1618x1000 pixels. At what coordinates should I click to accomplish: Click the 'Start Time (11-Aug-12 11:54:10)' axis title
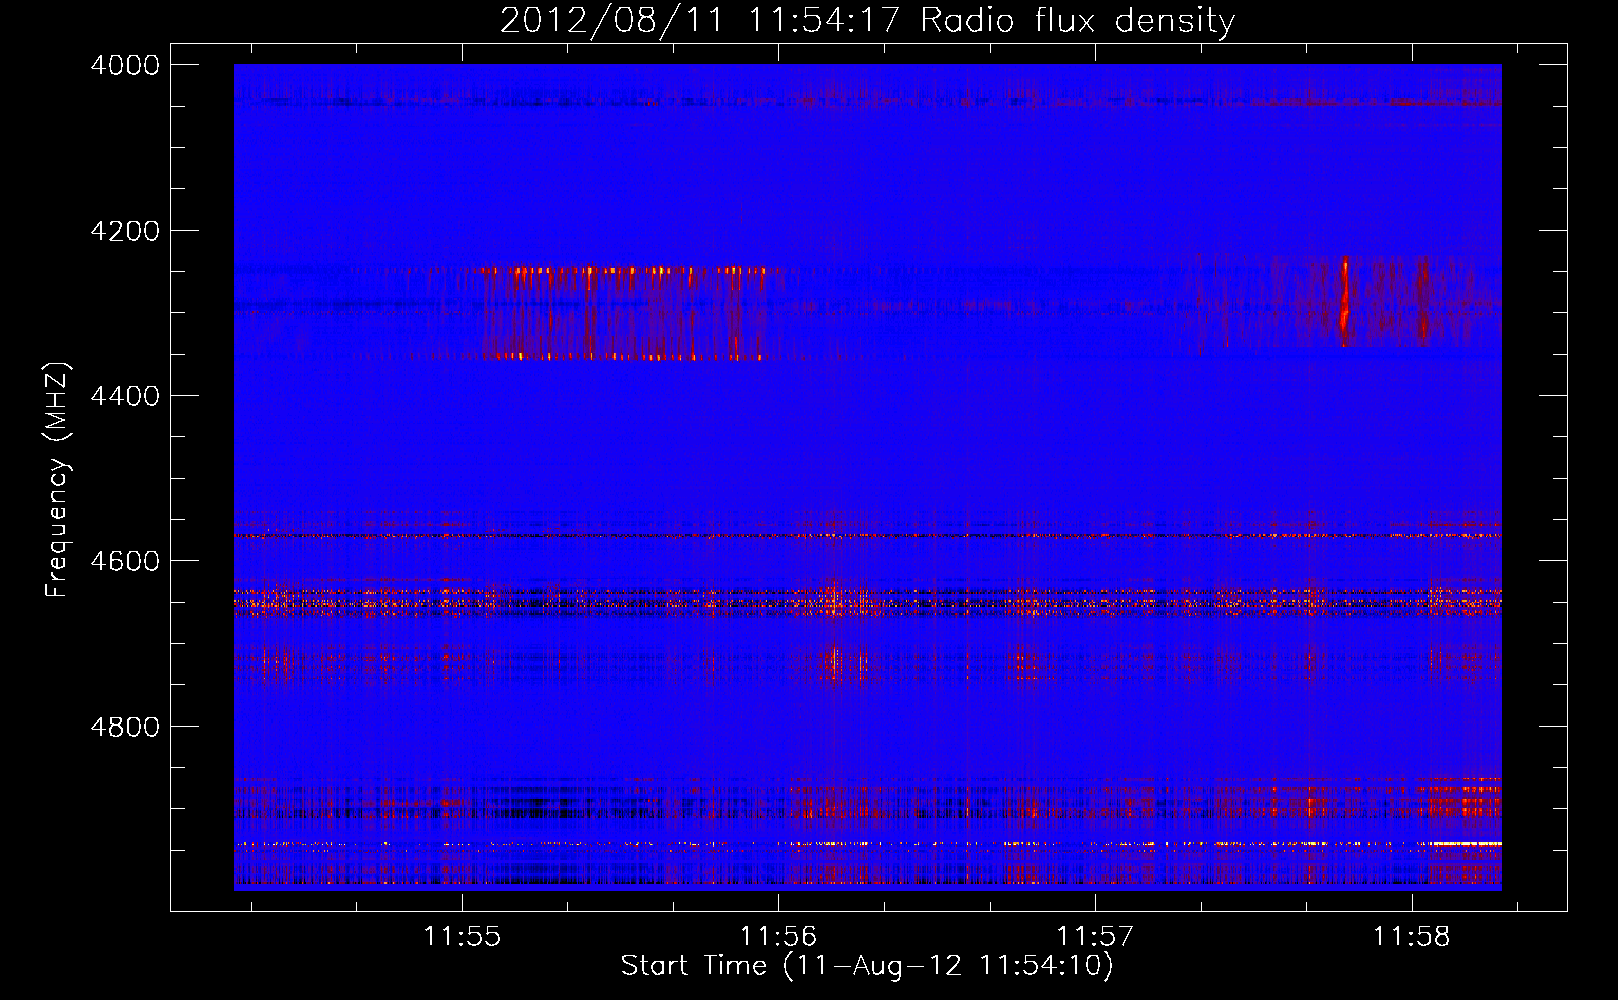point(867,966)
